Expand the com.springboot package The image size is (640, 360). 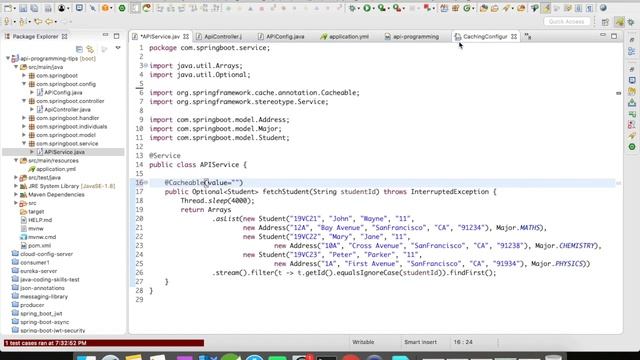(x=24, y=76)
